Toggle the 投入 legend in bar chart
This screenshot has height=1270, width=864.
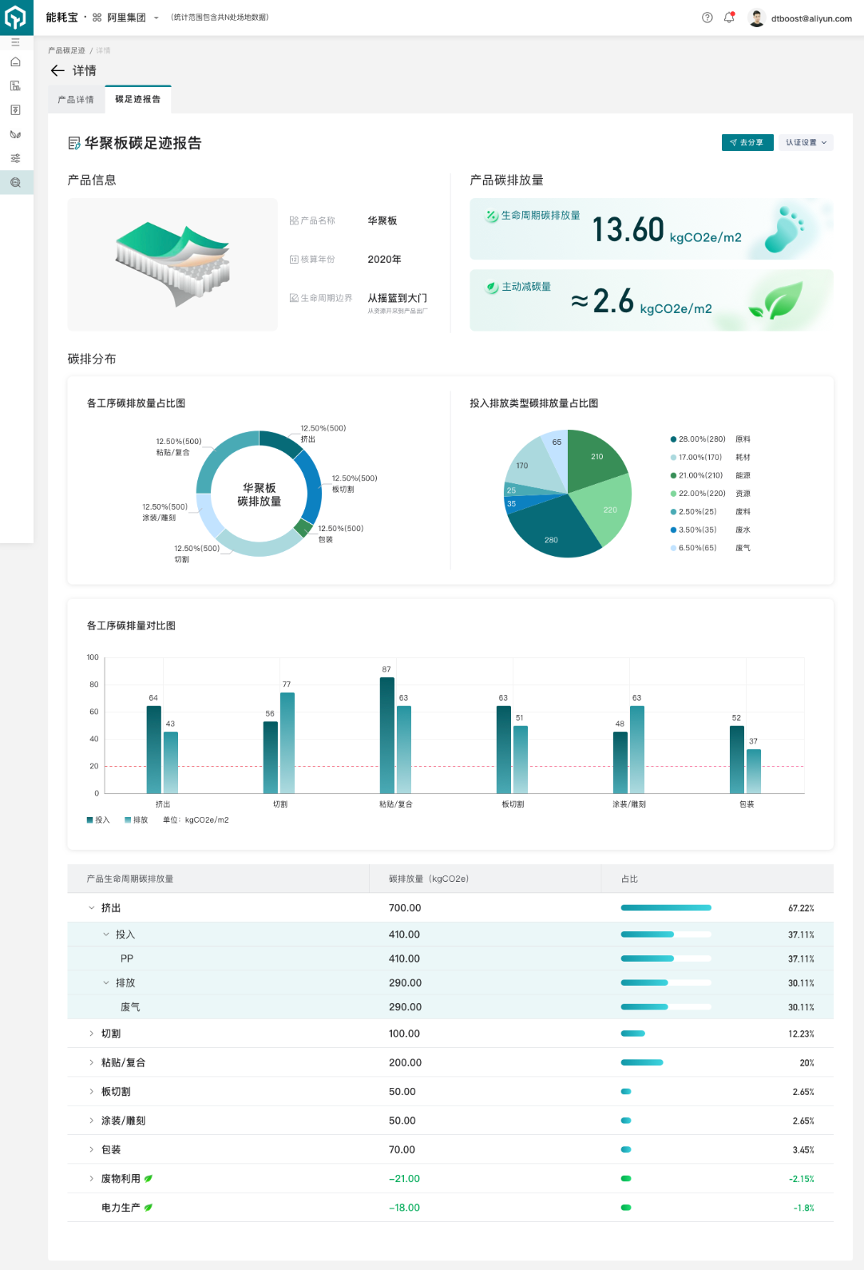click(x=99, y=820)
